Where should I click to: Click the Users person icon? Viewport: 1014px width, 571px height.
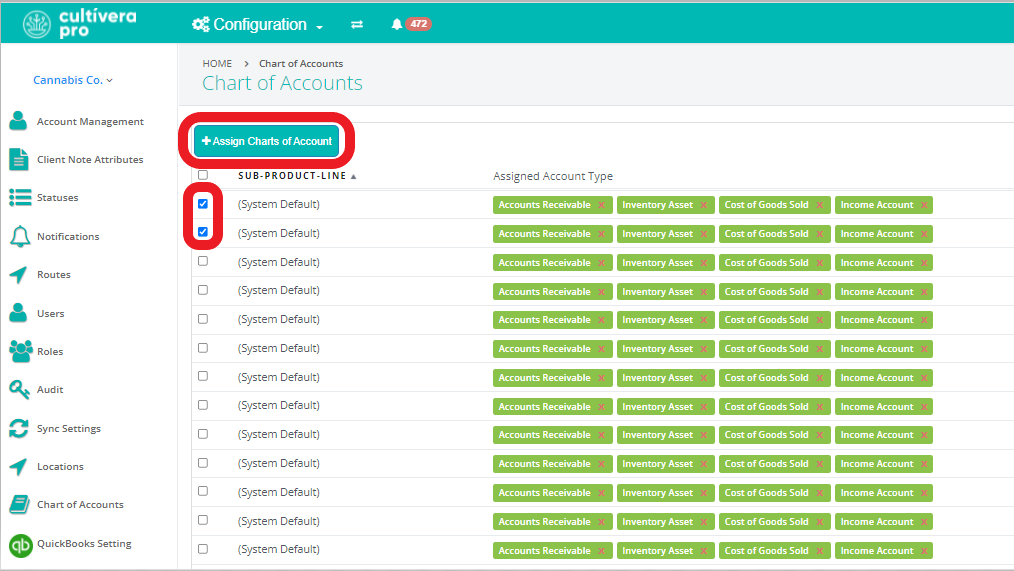point(19,313)
